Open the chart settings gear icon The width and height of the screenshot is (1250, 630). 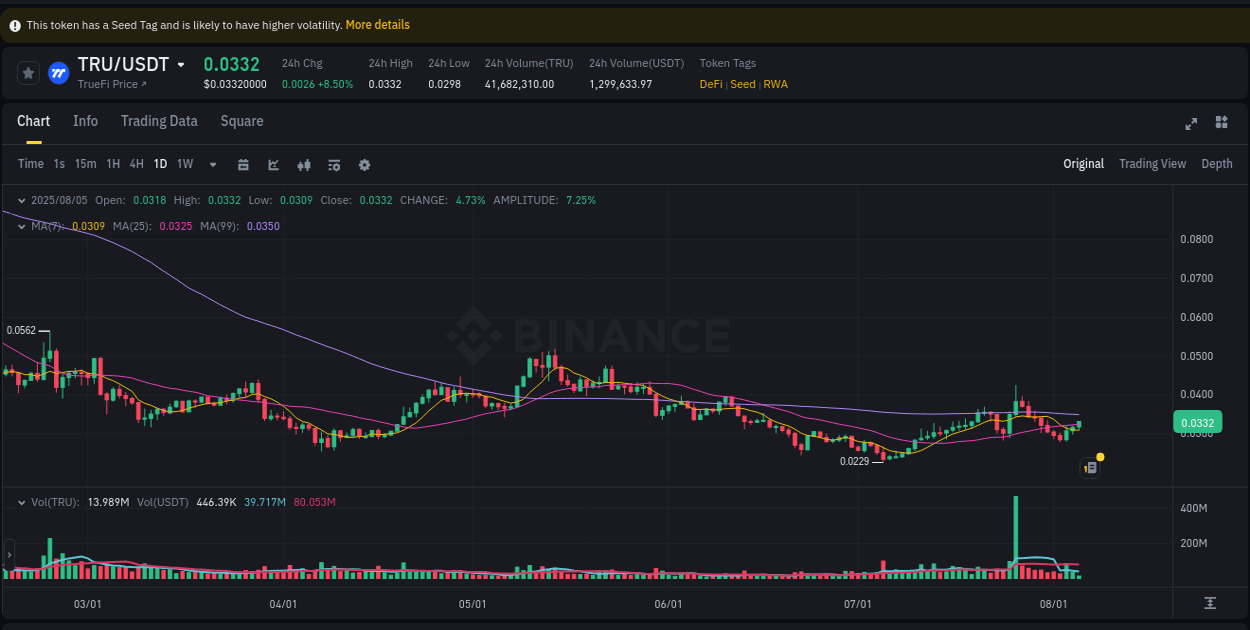pyautogui.click(x=364, y=164)
